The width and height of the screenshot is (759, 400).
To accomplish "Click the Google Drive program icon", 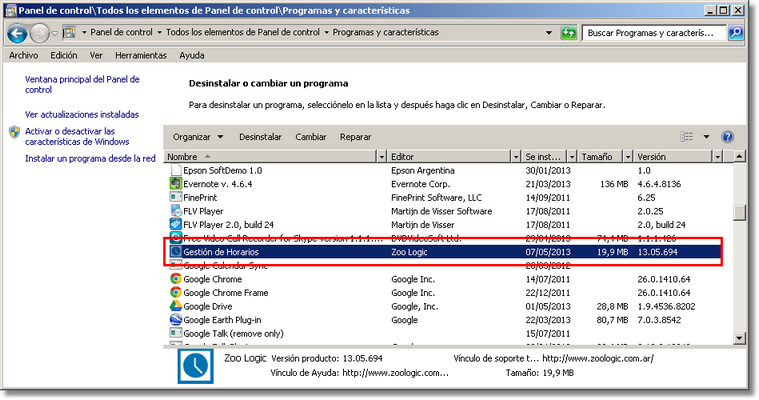I will click(175, 306).
